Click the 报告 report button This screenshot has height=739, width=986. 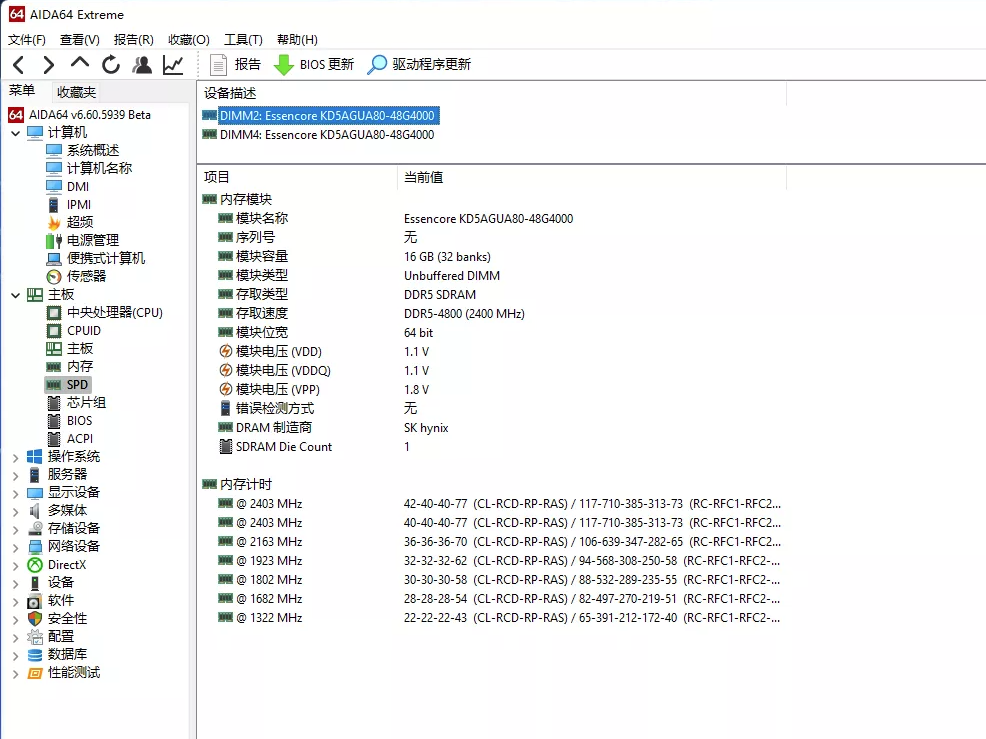(x=235, y=64)
